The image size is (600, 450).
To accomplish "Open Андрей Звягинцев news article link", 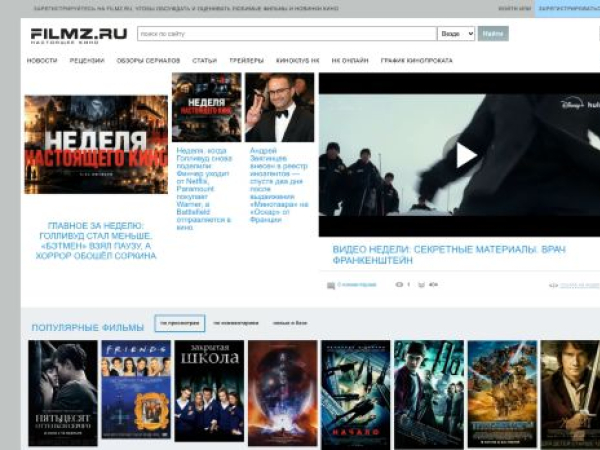I will coord(279,185).
